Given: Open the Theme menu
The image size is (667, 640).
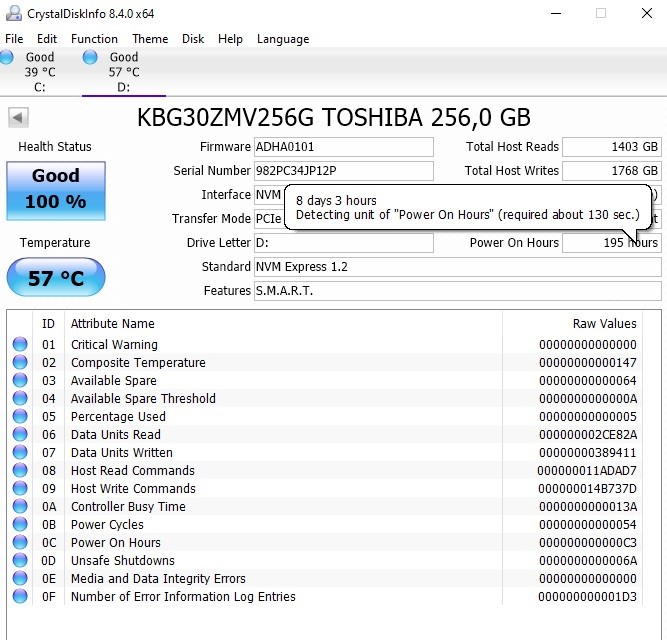Looking at the screenshot, I should coord(150,39).
